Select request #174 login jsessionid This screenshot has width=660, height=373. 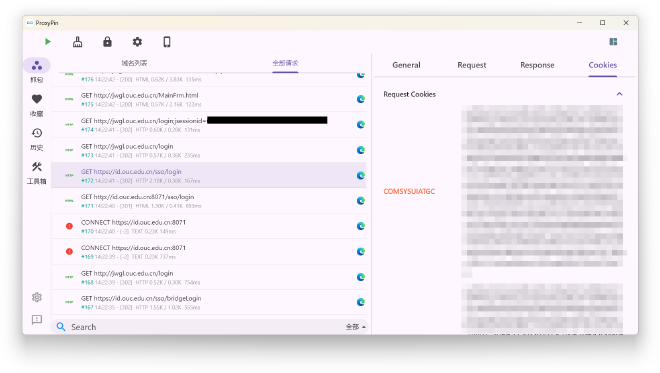pos(209,125)
